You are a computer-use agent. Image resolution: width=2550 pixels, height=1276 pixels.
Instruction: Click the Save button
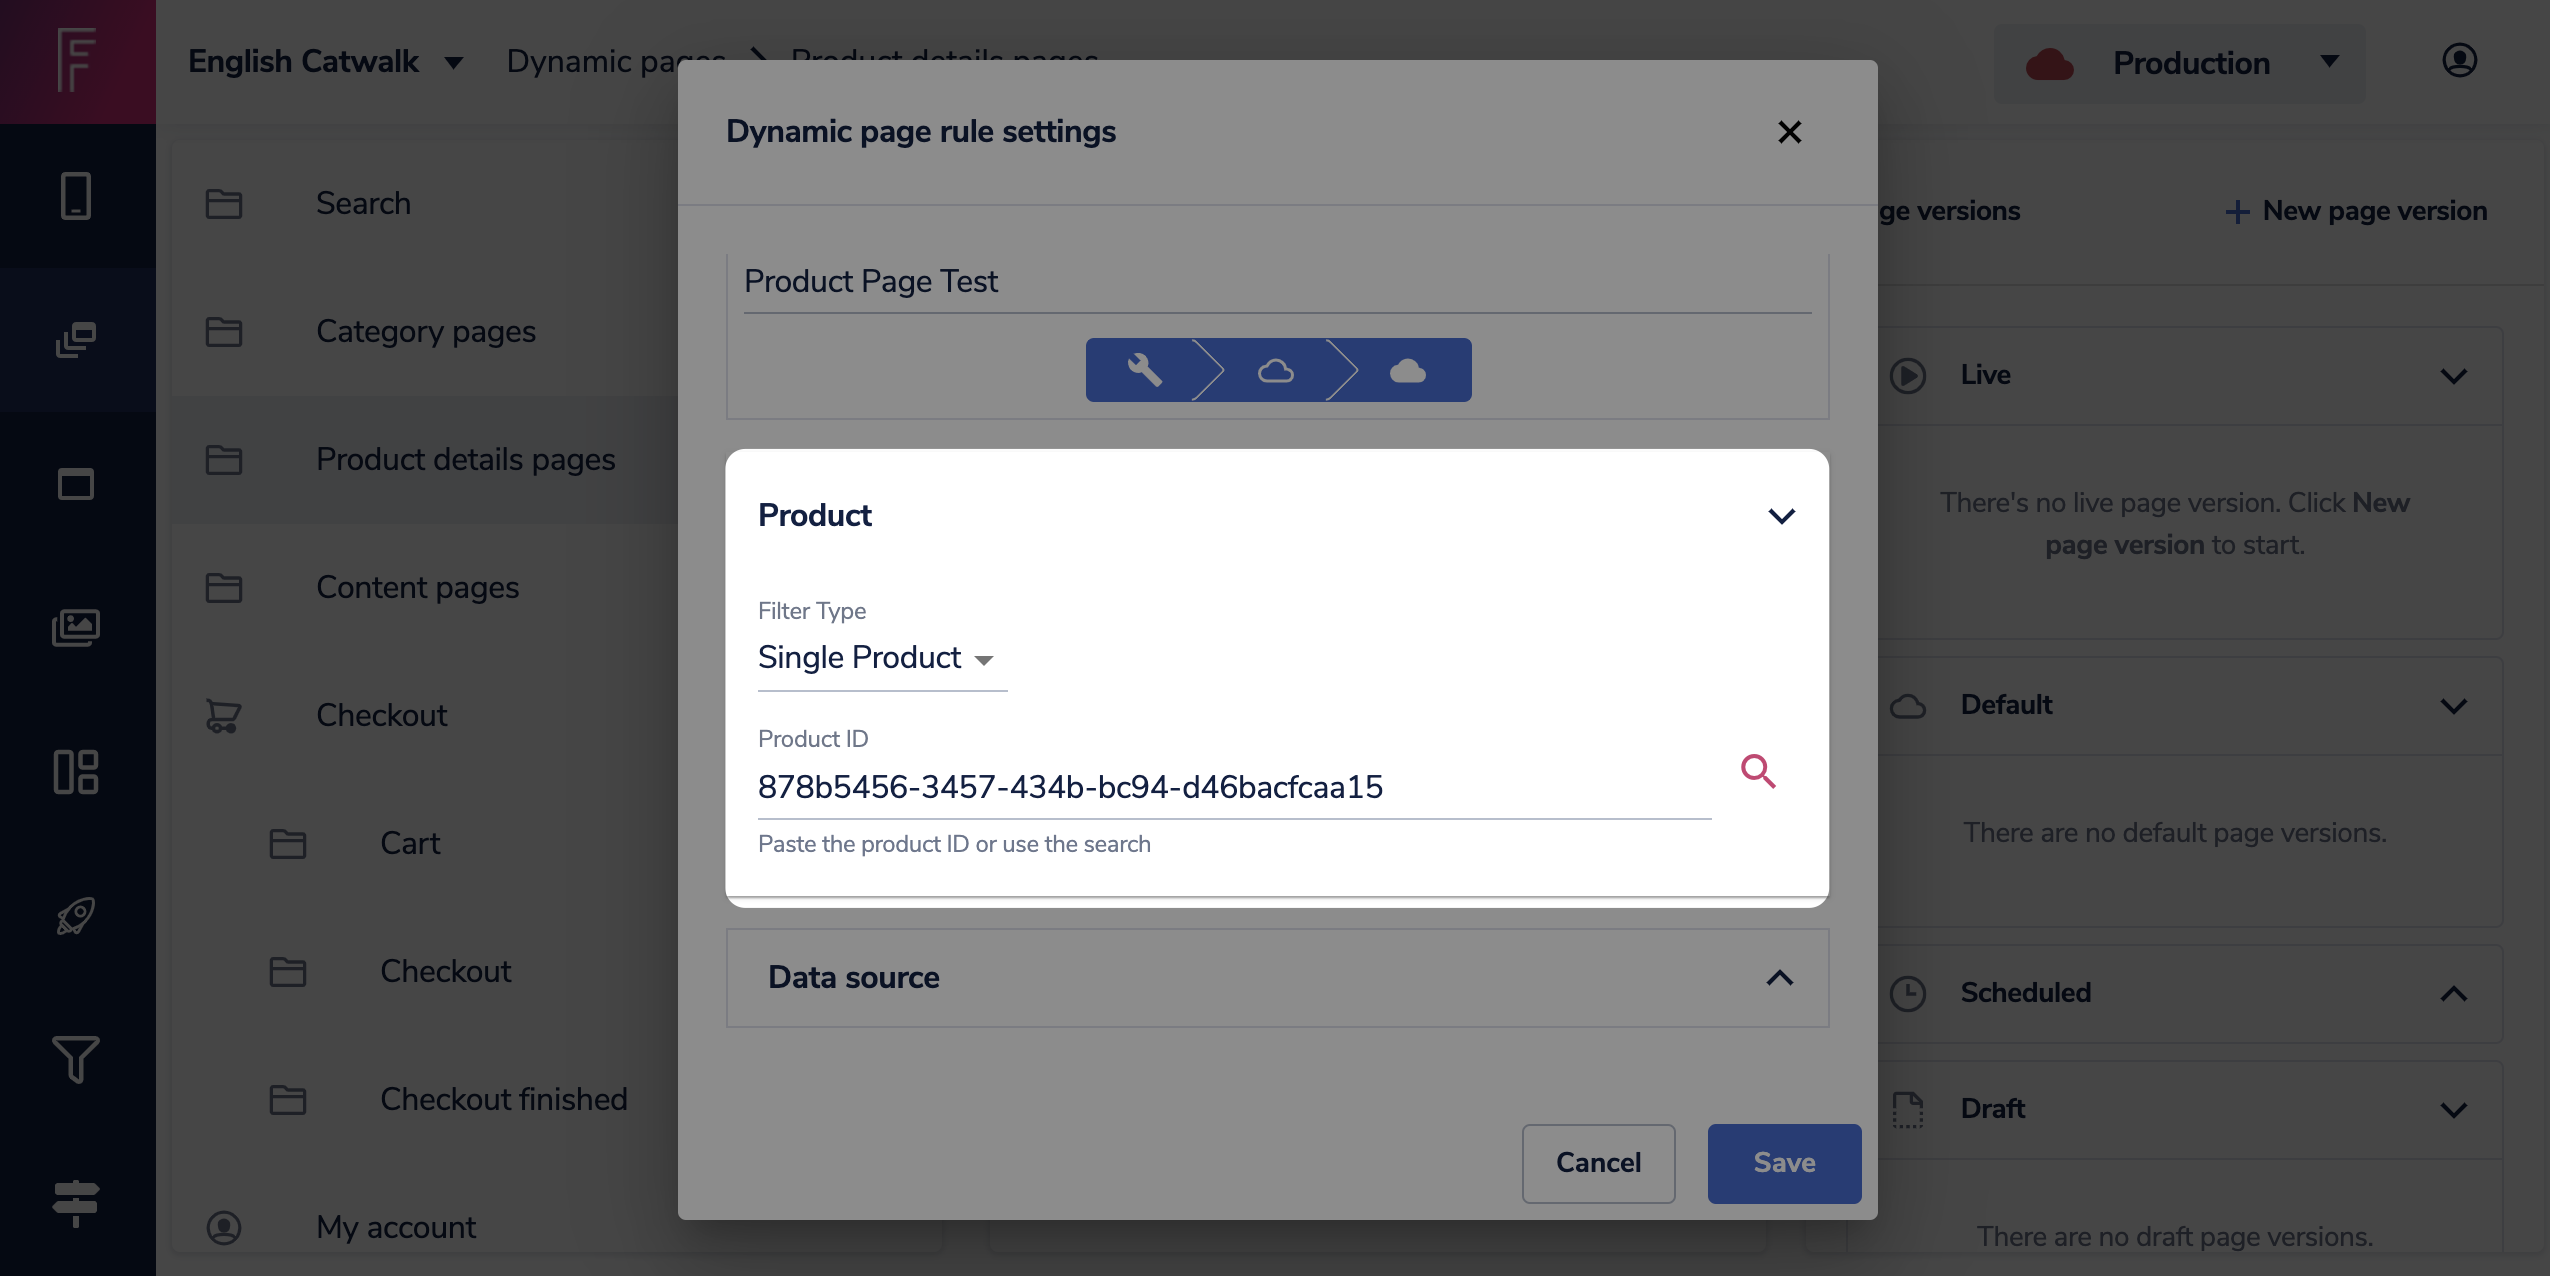(x=1784, y=1163)
